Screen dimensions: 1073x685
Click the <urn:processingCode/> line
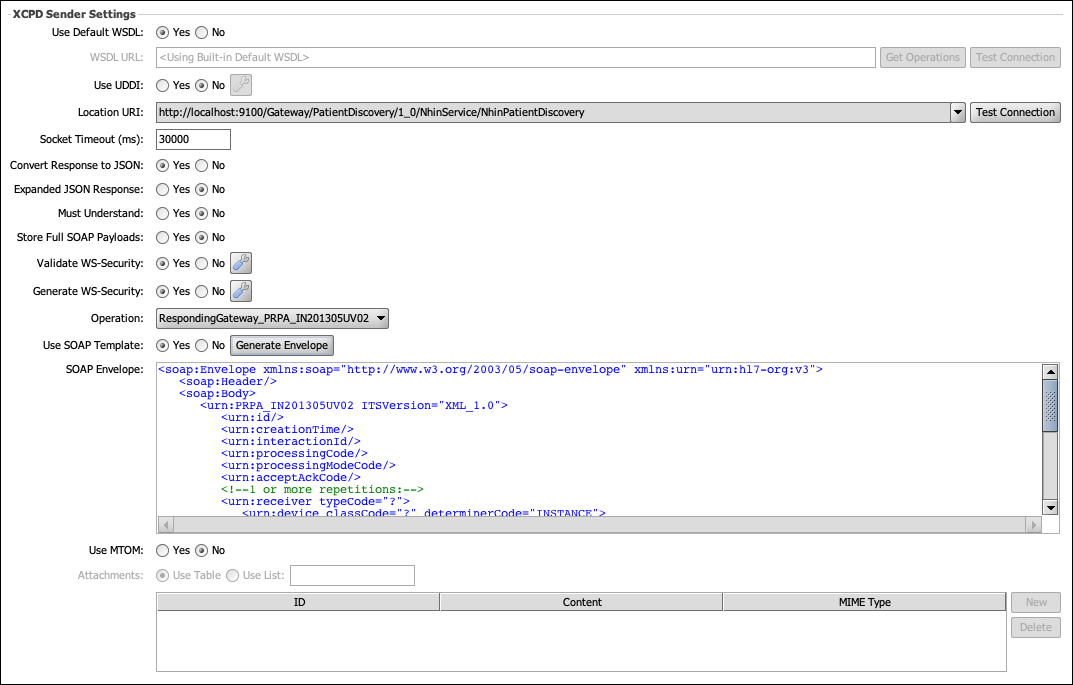[x=294, y=454]
